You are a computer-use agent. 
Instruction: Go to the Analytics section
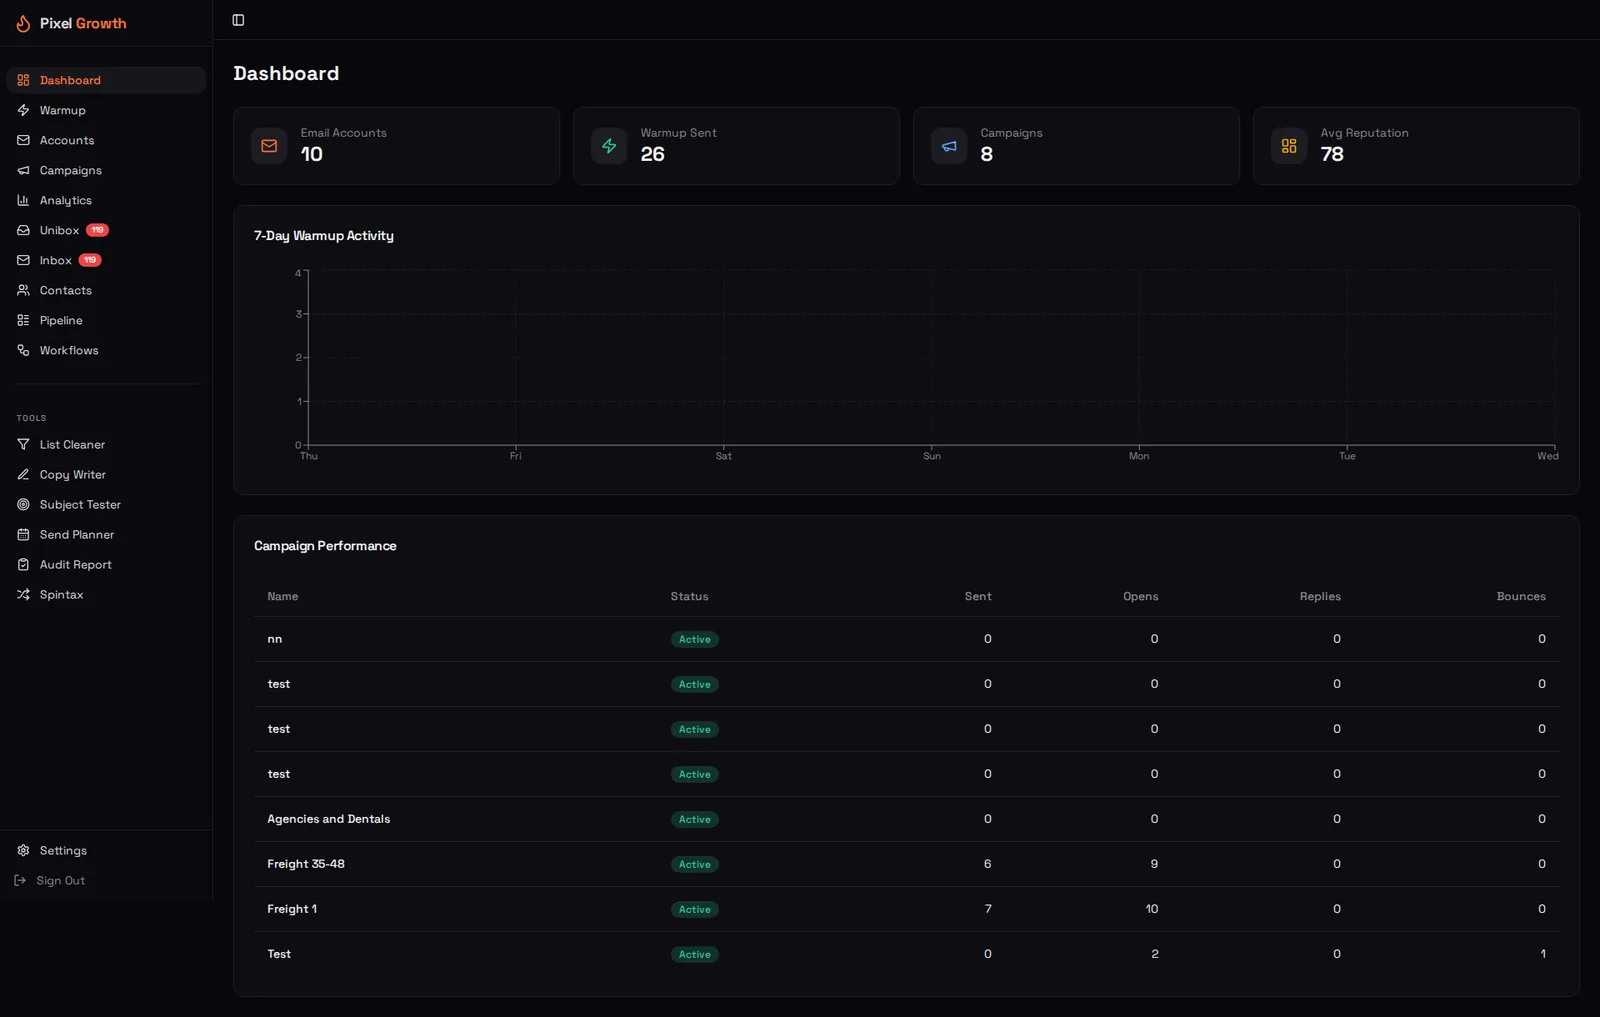[106, 200]
